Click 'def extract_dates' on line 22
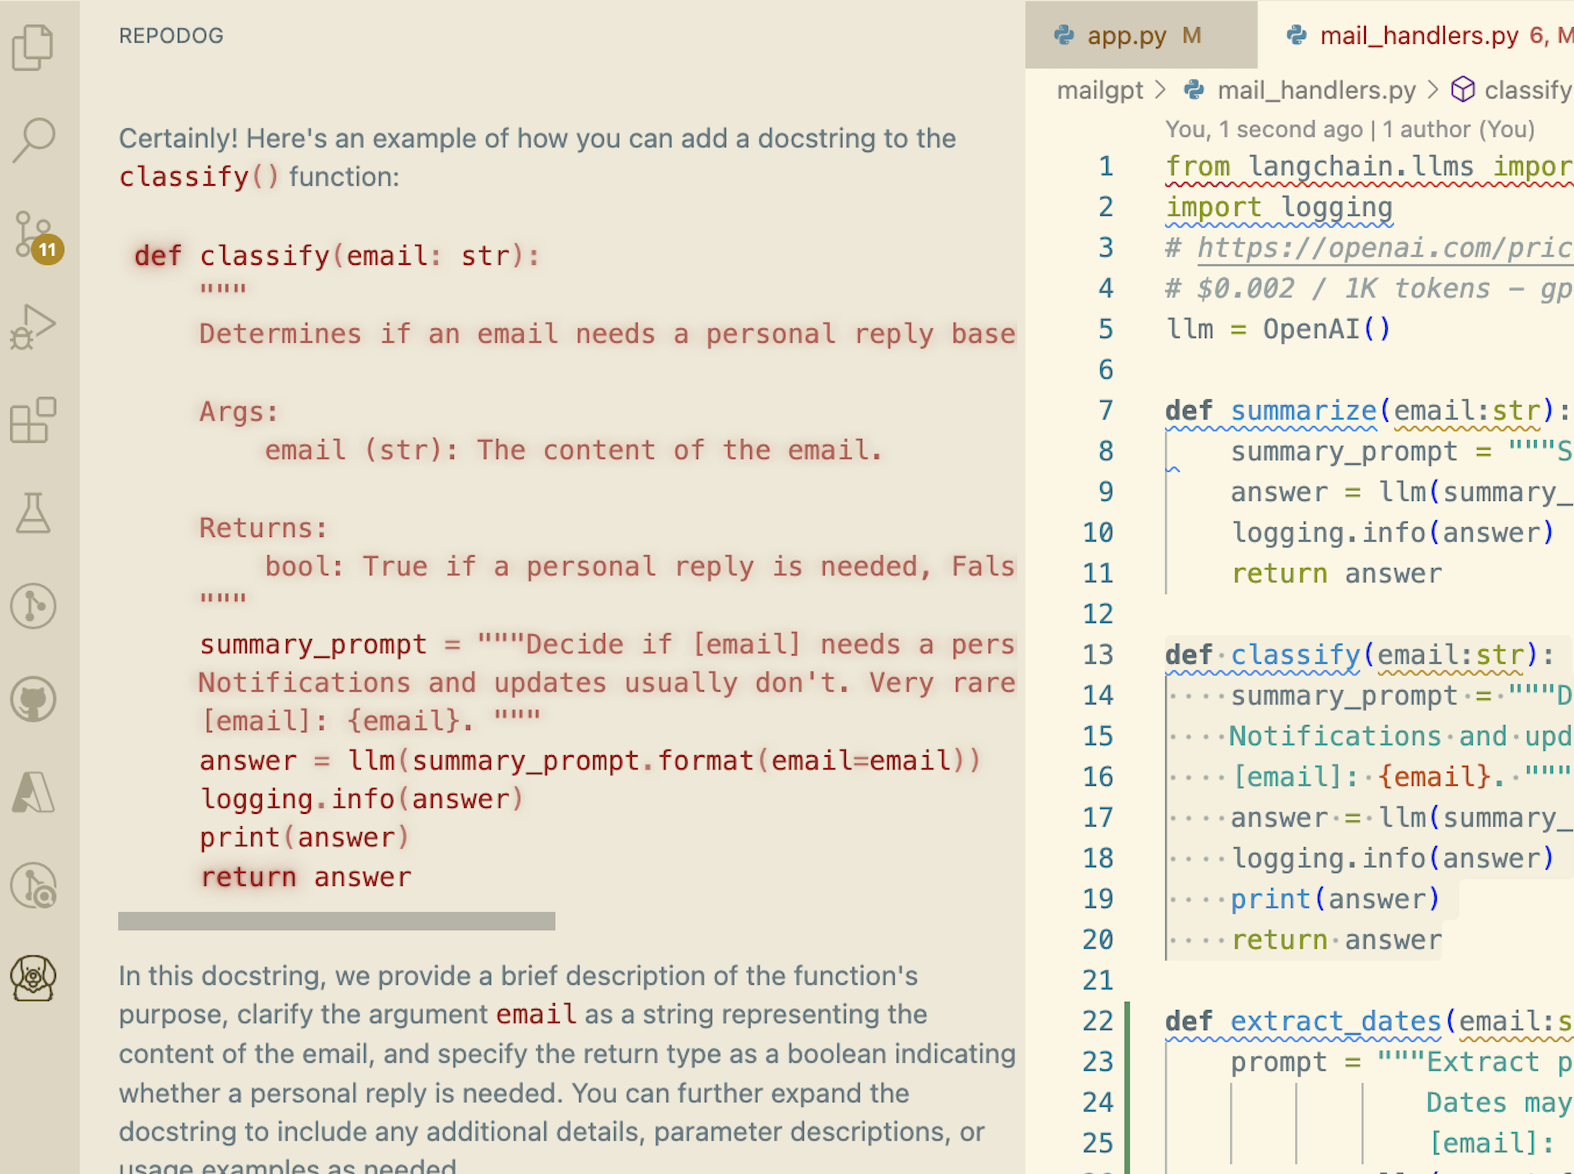 (1303, 1021)
